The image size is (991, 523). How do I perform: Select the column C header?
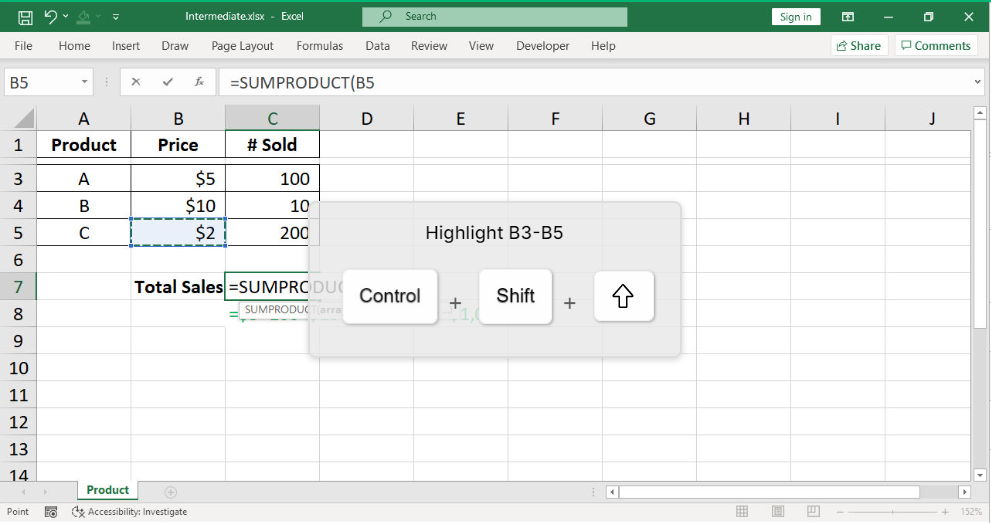coord(272,119)
